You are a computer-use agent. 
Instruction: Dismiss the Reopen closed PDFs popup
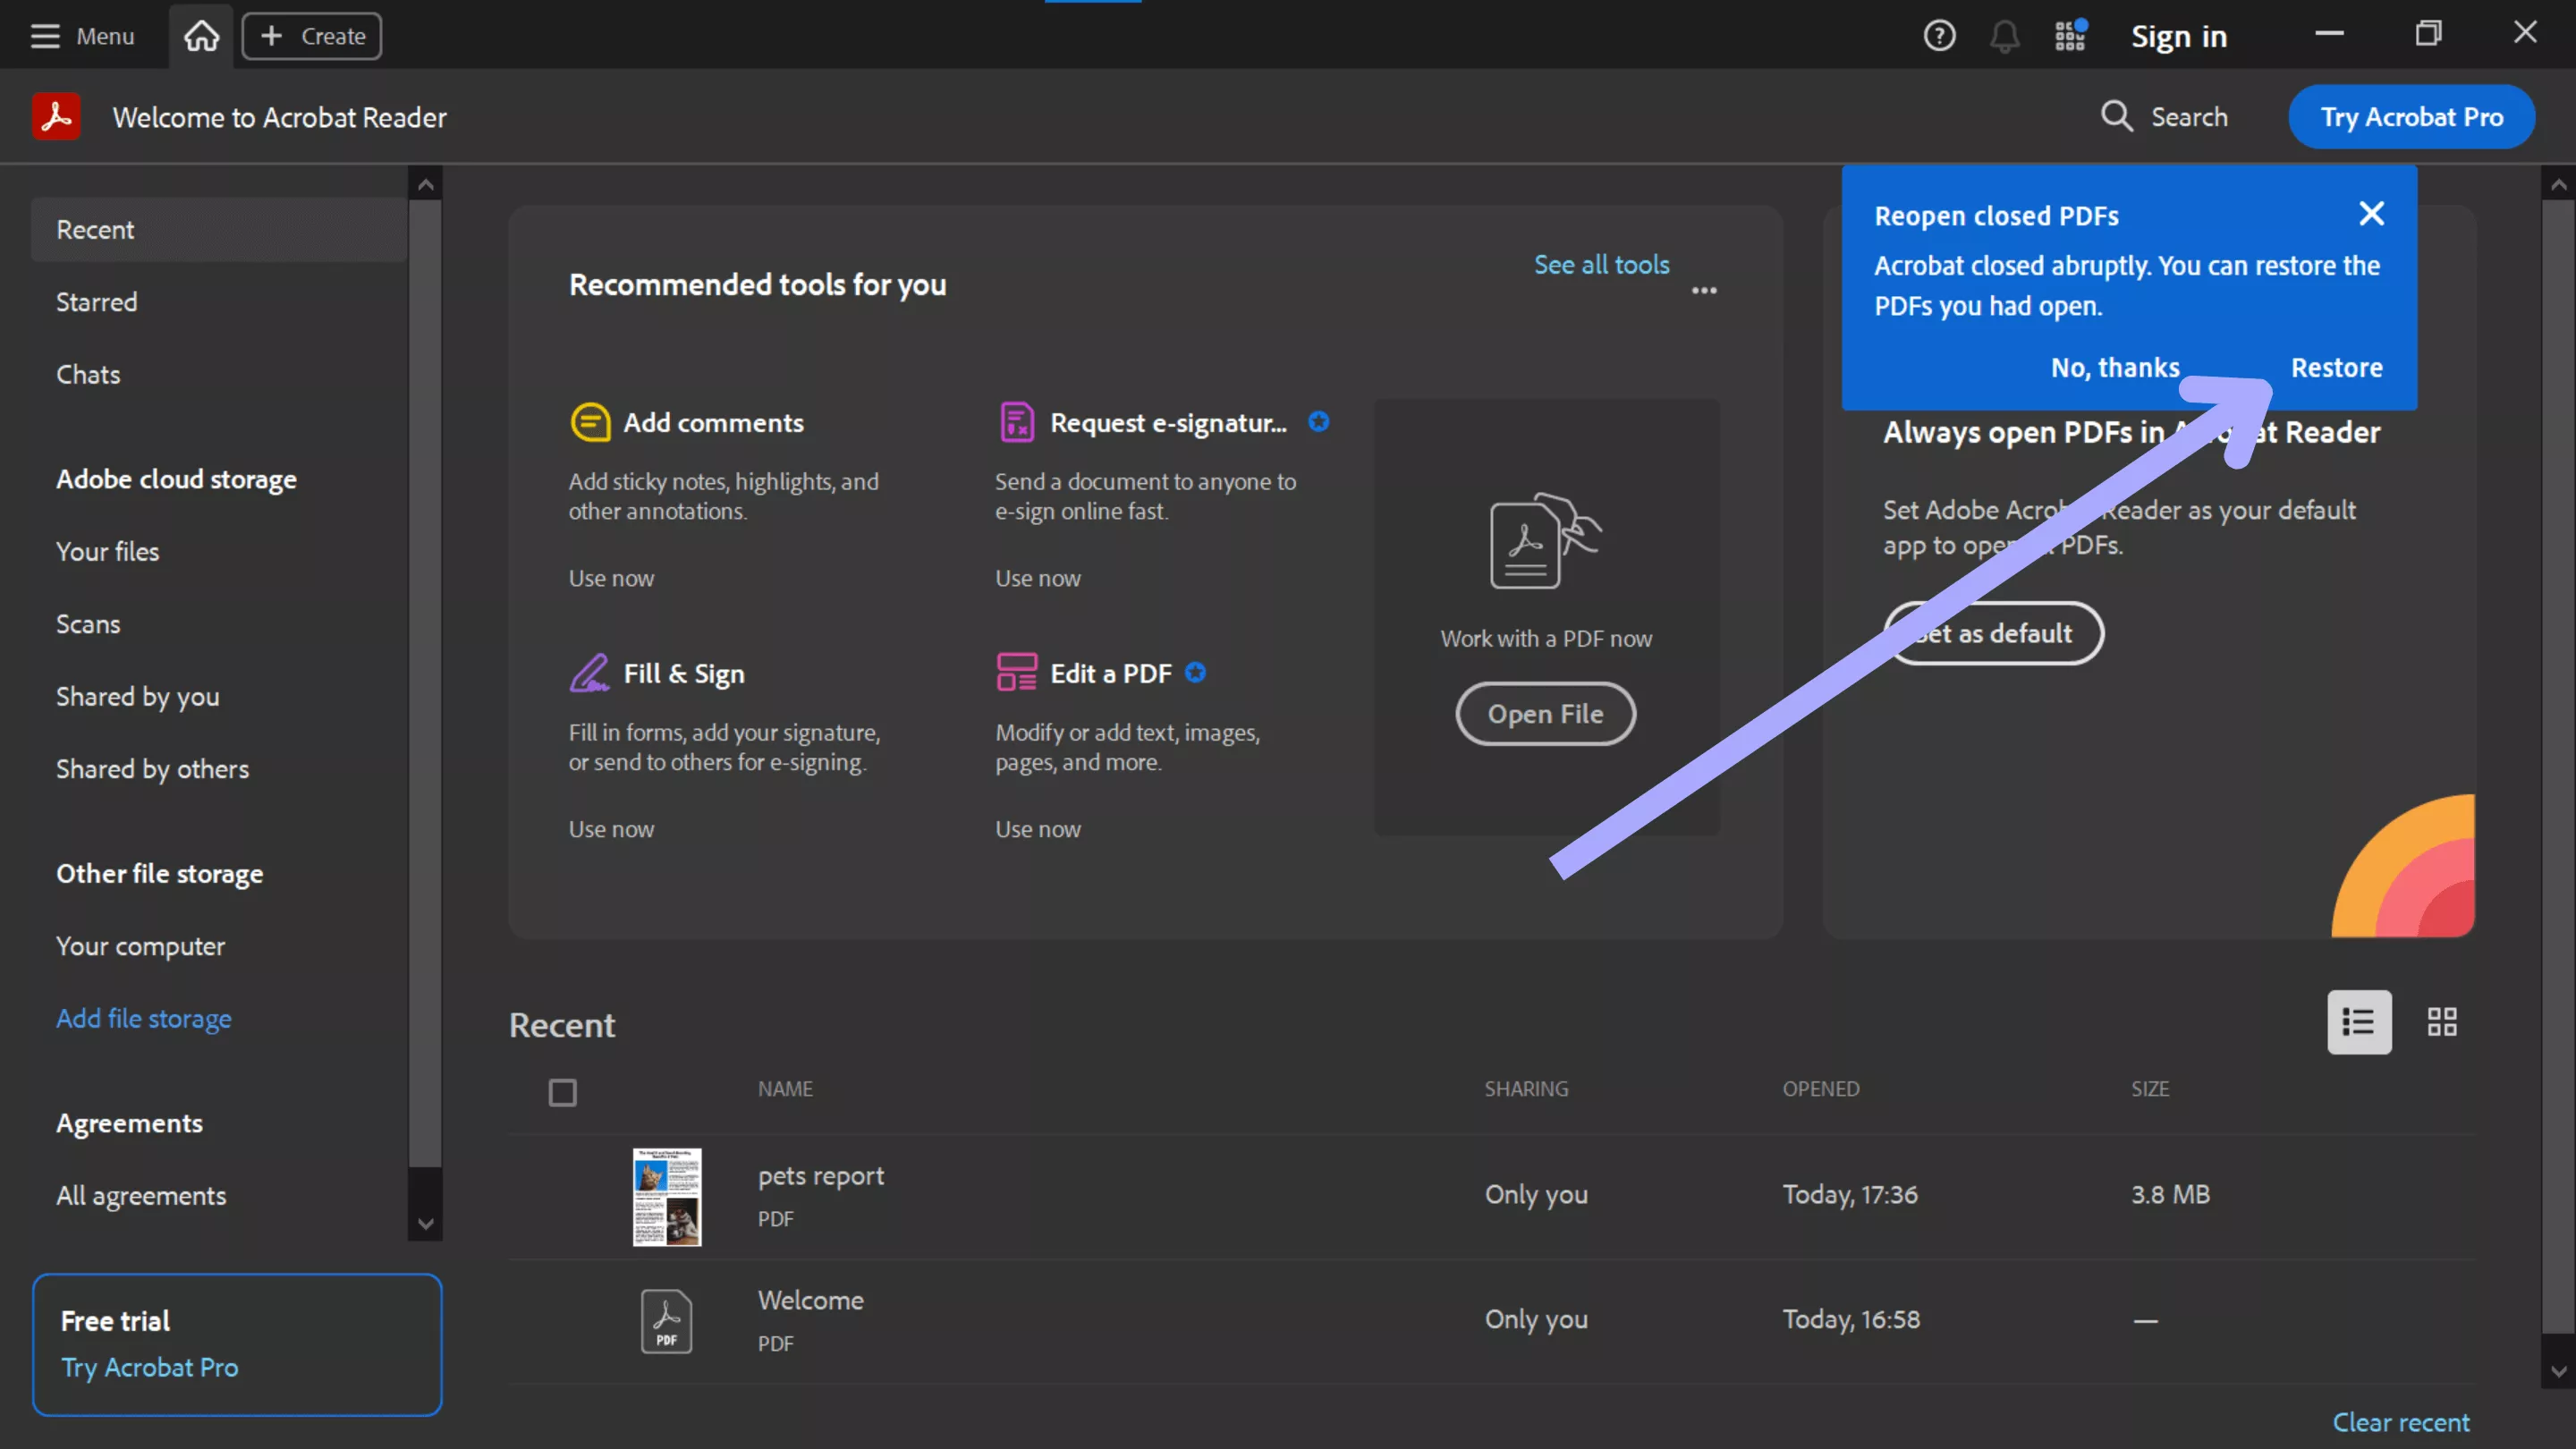click(x=2371, y=214)
